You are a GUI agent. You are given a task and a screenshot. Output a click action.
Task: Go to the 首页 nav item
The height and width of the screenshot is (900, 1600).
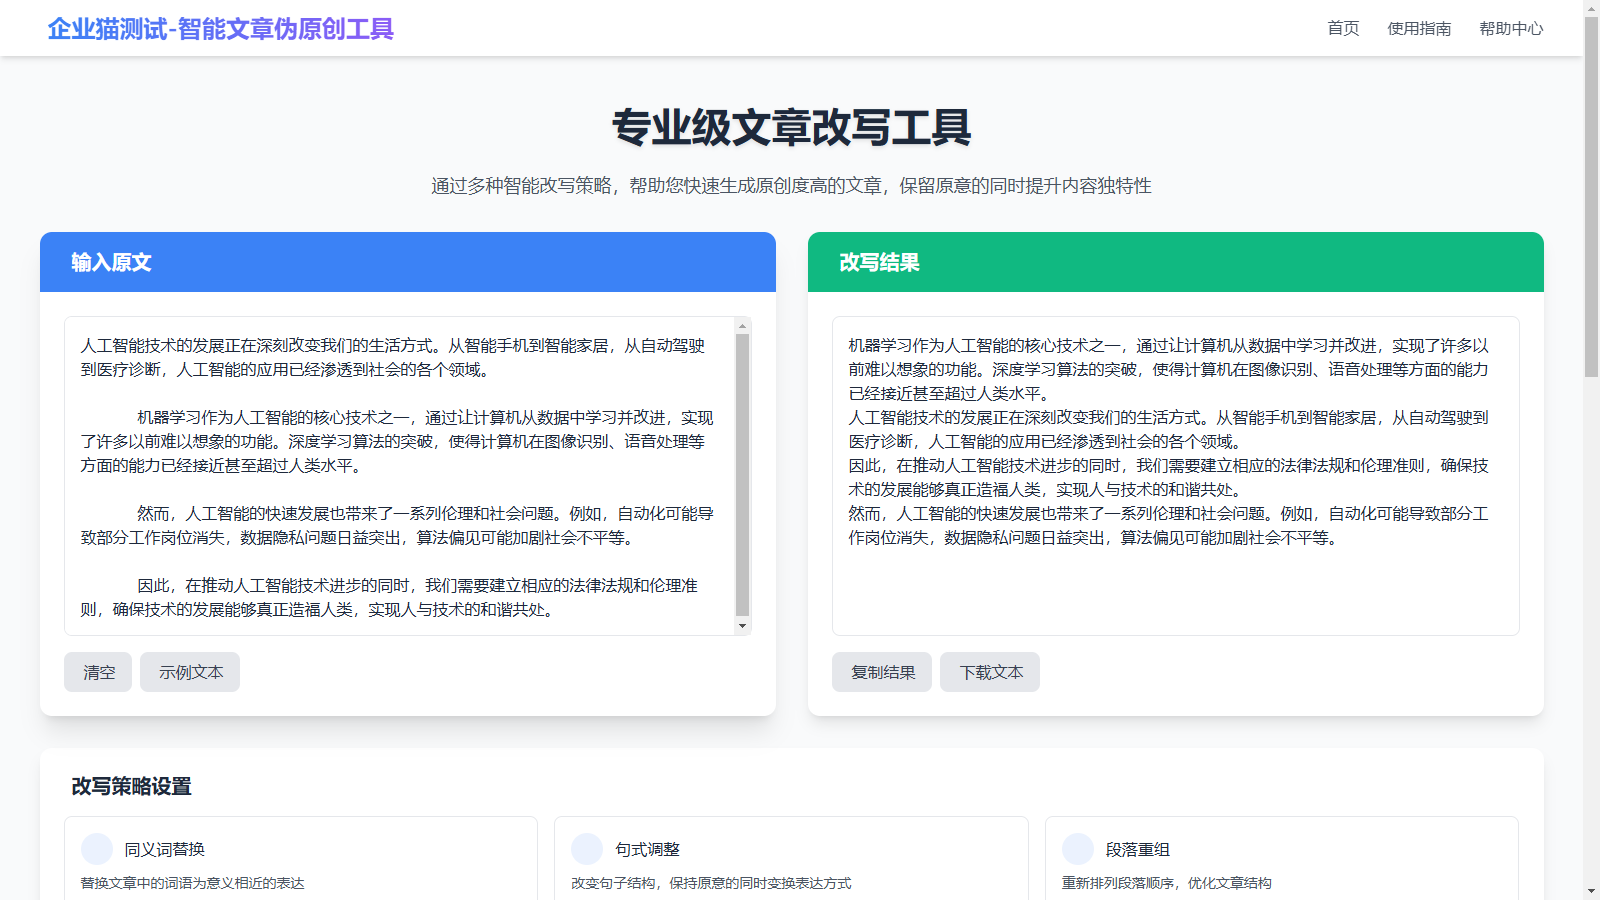click(1342, 29)
